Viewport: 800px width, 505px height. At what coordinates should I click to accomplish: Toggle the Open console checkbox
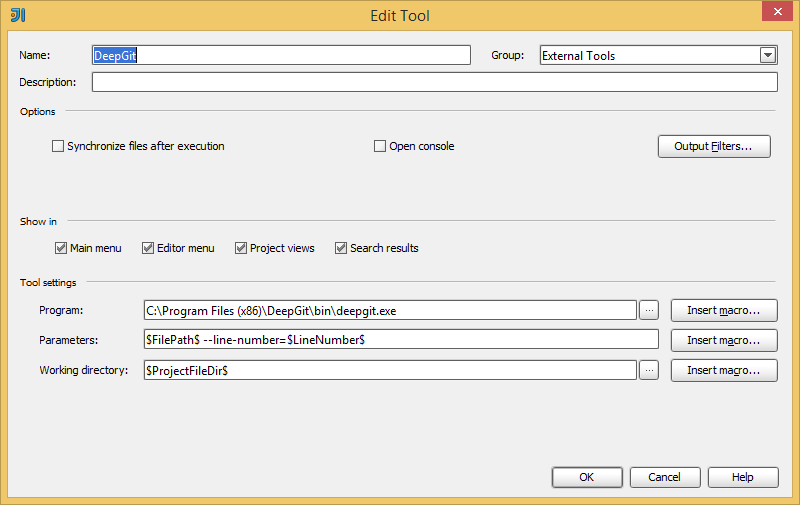point(380,146)
